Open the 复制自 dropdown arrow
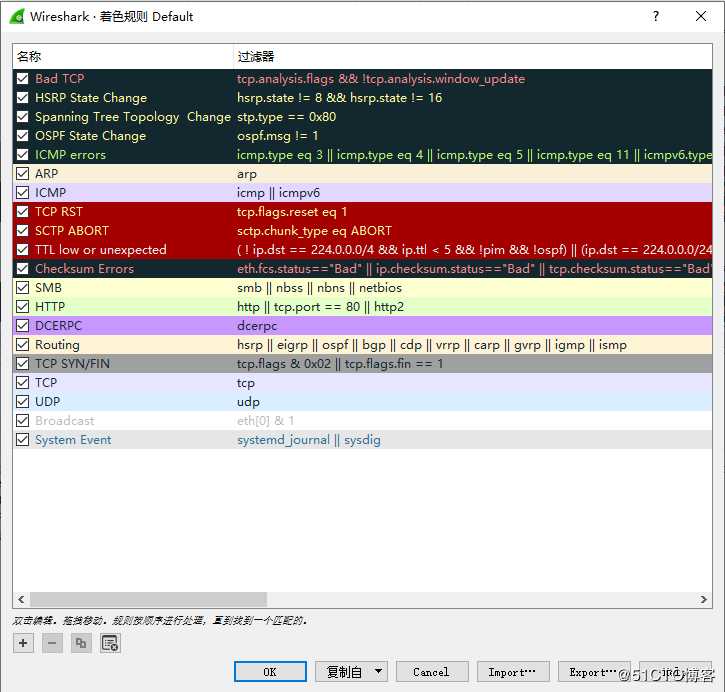The image size is (725, 692). [x=378, y=671]
